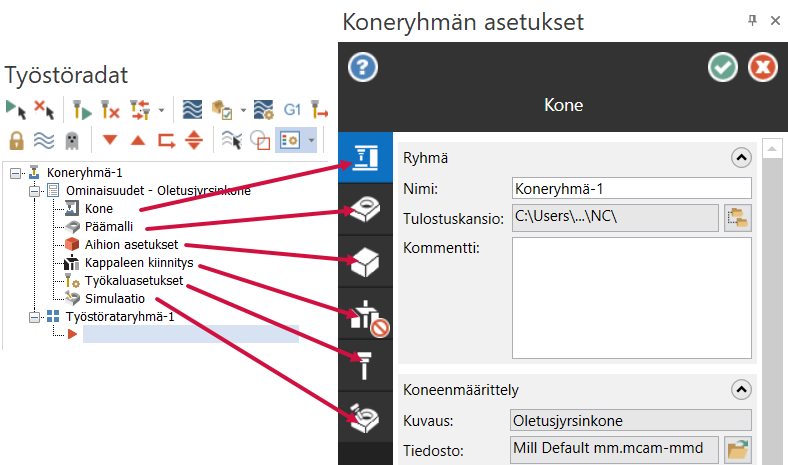The height and width of the screenshot is (465, 788).
Task: Open dropdown arrow beside rearrange operations icon
Action: tap(161, 110)
